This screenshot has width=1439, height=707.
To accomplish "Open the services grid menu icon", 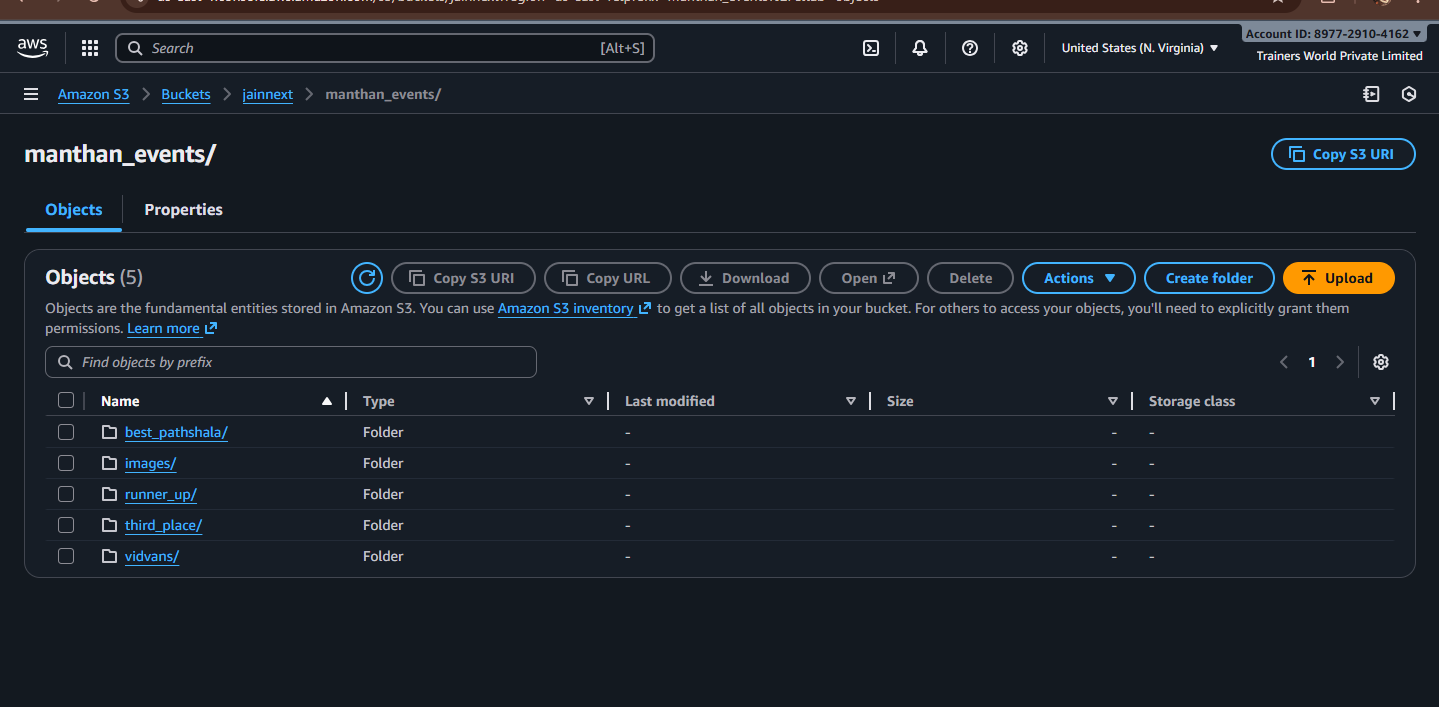I will click(90, 48).
